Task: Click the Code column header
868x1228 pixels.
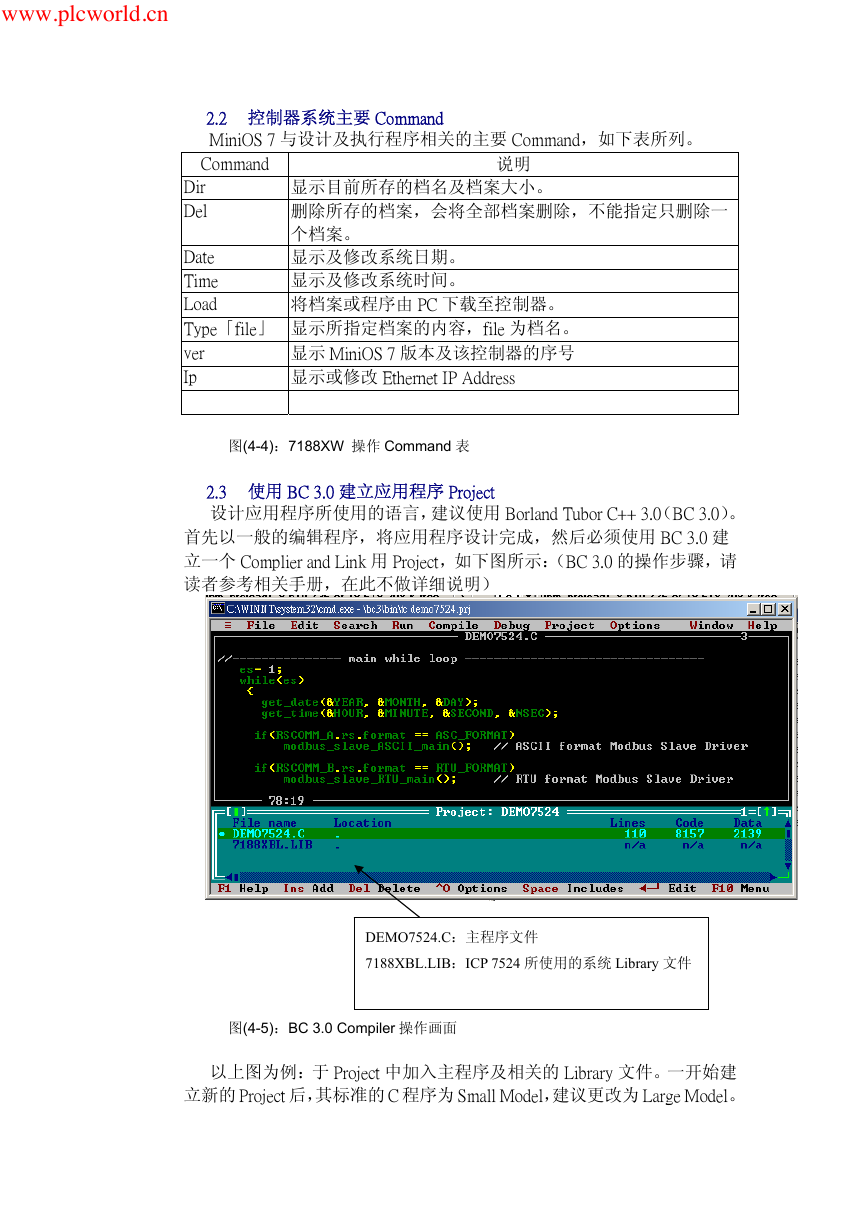Action: (x=689, y=823)
